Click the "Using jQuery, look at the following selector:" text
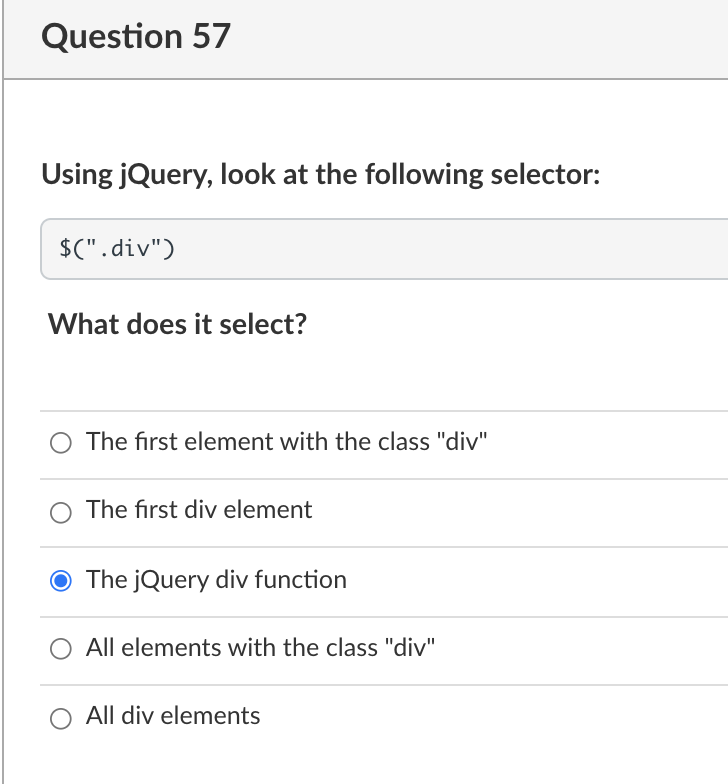The image size is (728, 784). click(x=320, y=175)
